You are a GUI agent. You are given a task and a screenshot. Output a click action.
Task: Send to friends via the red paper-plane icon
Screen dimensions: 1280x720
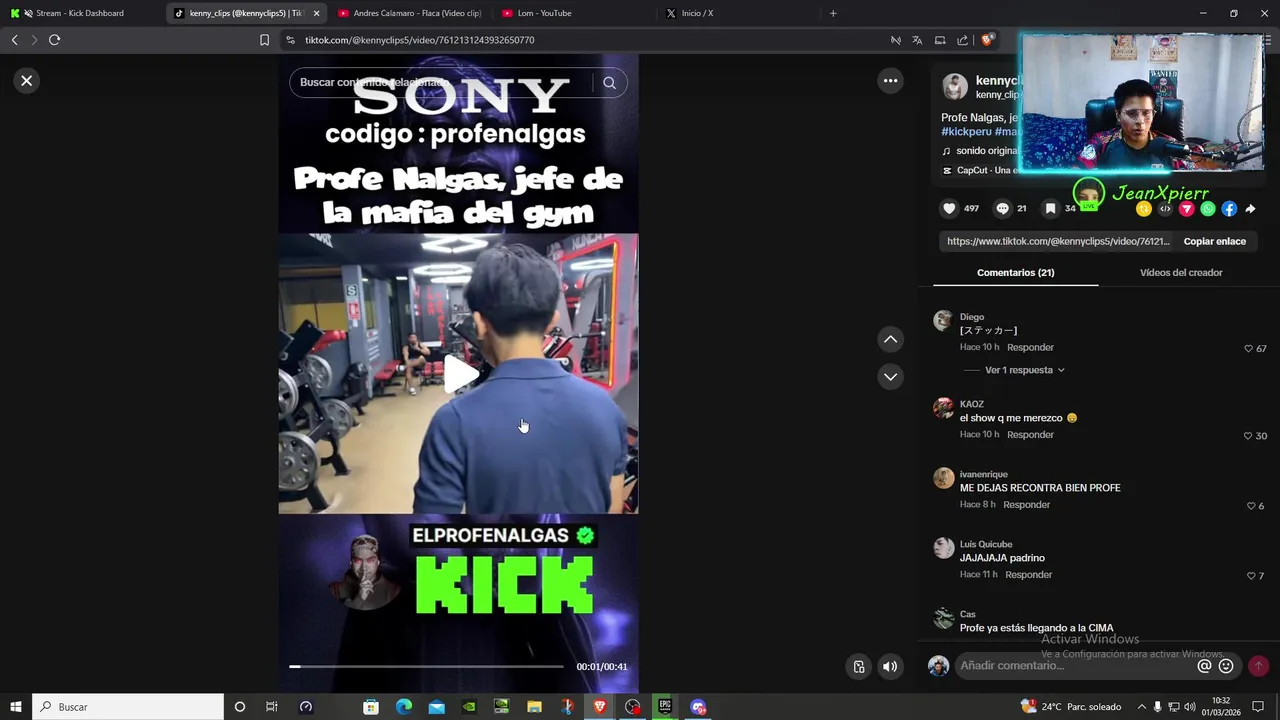click(x=1187, y=209)
